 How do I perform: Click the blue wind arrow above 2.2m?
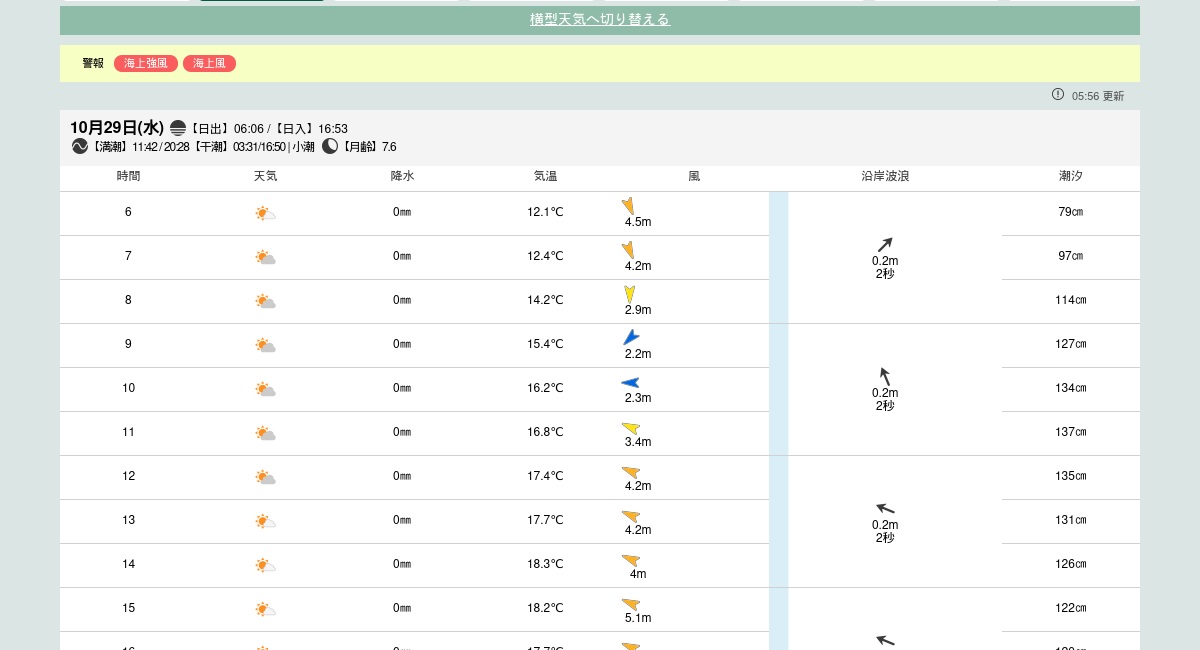pos(631,338)
